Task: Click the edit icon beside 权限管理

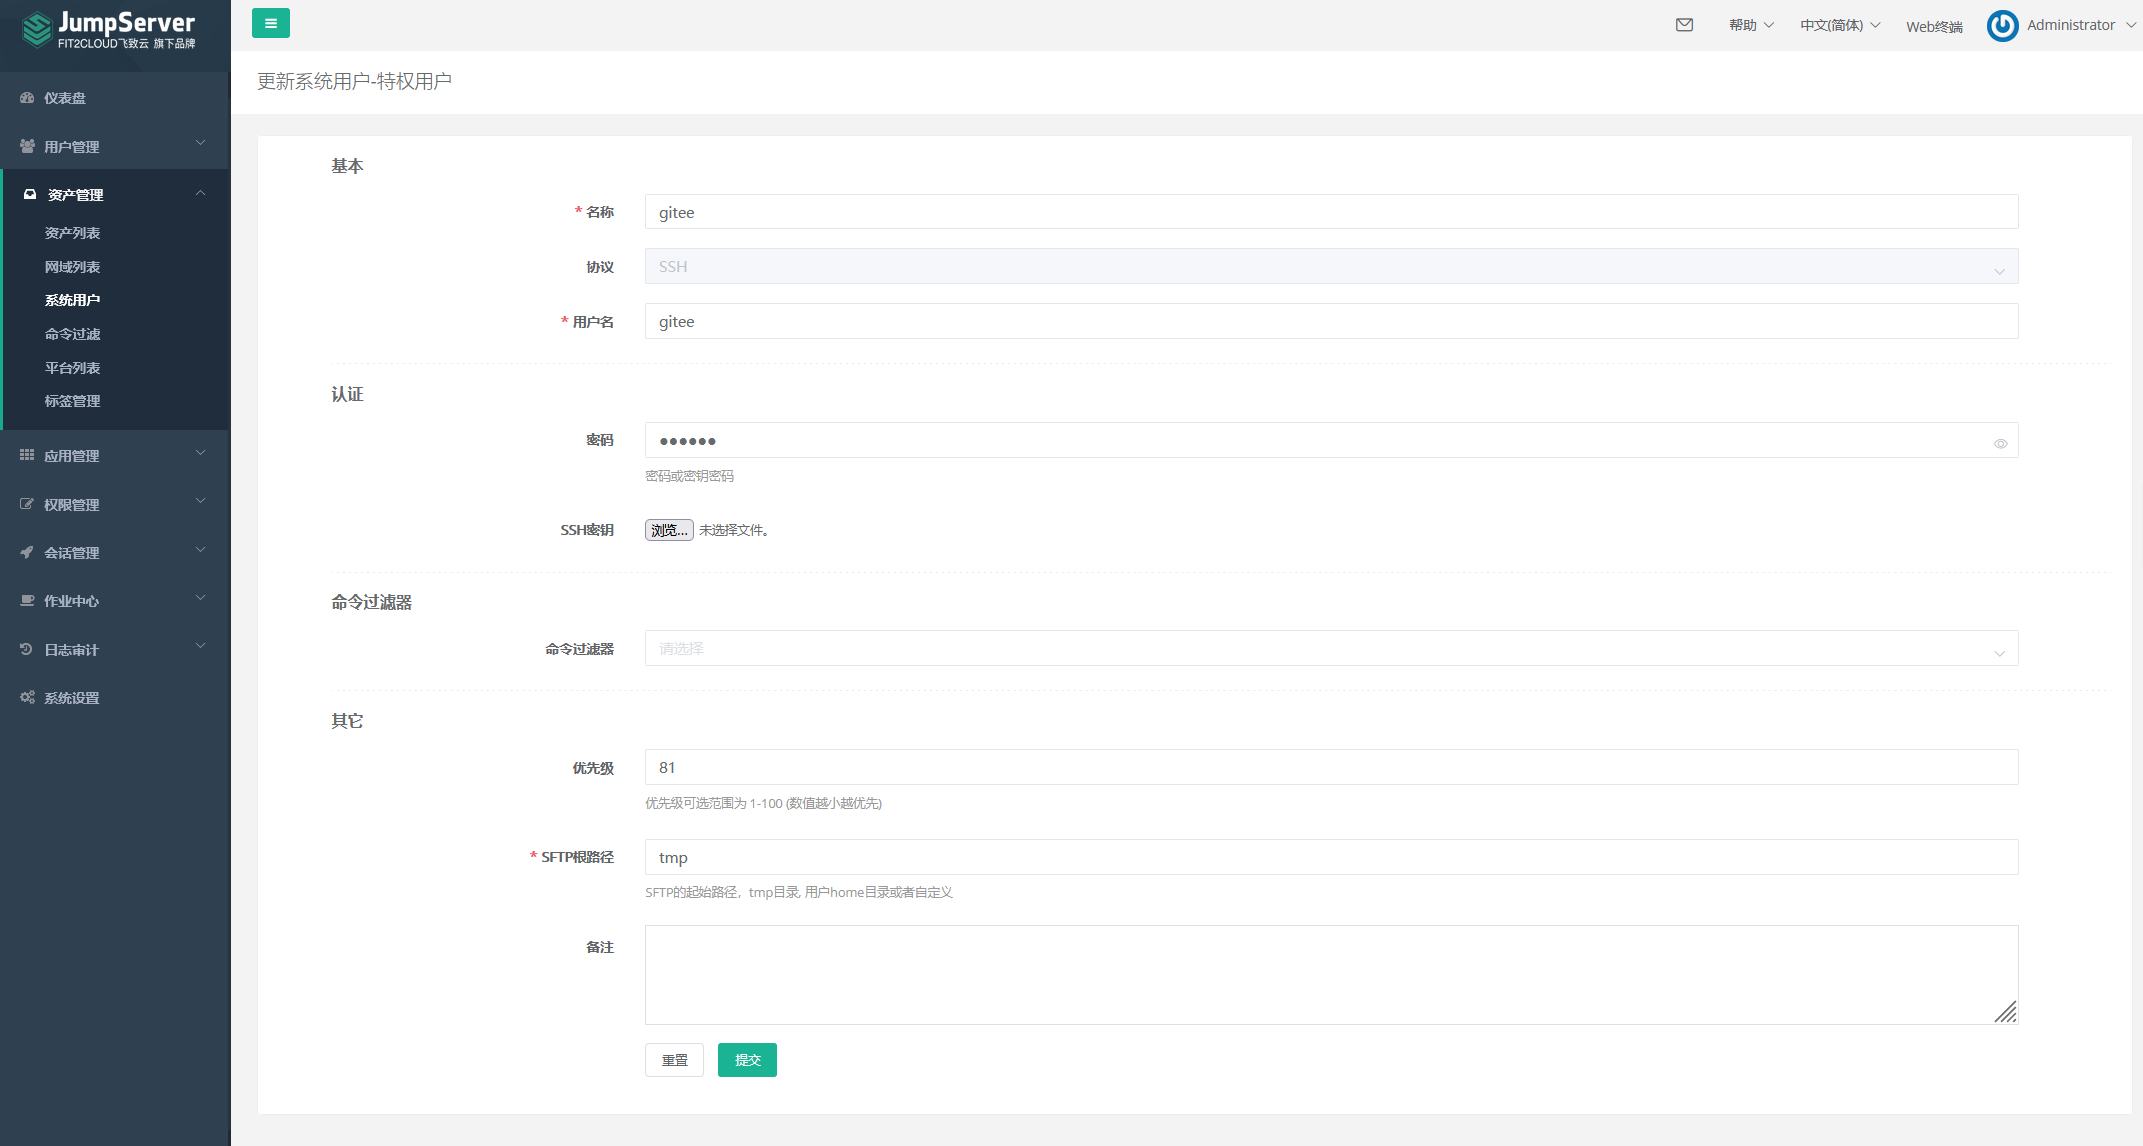Action: point(27,504)
